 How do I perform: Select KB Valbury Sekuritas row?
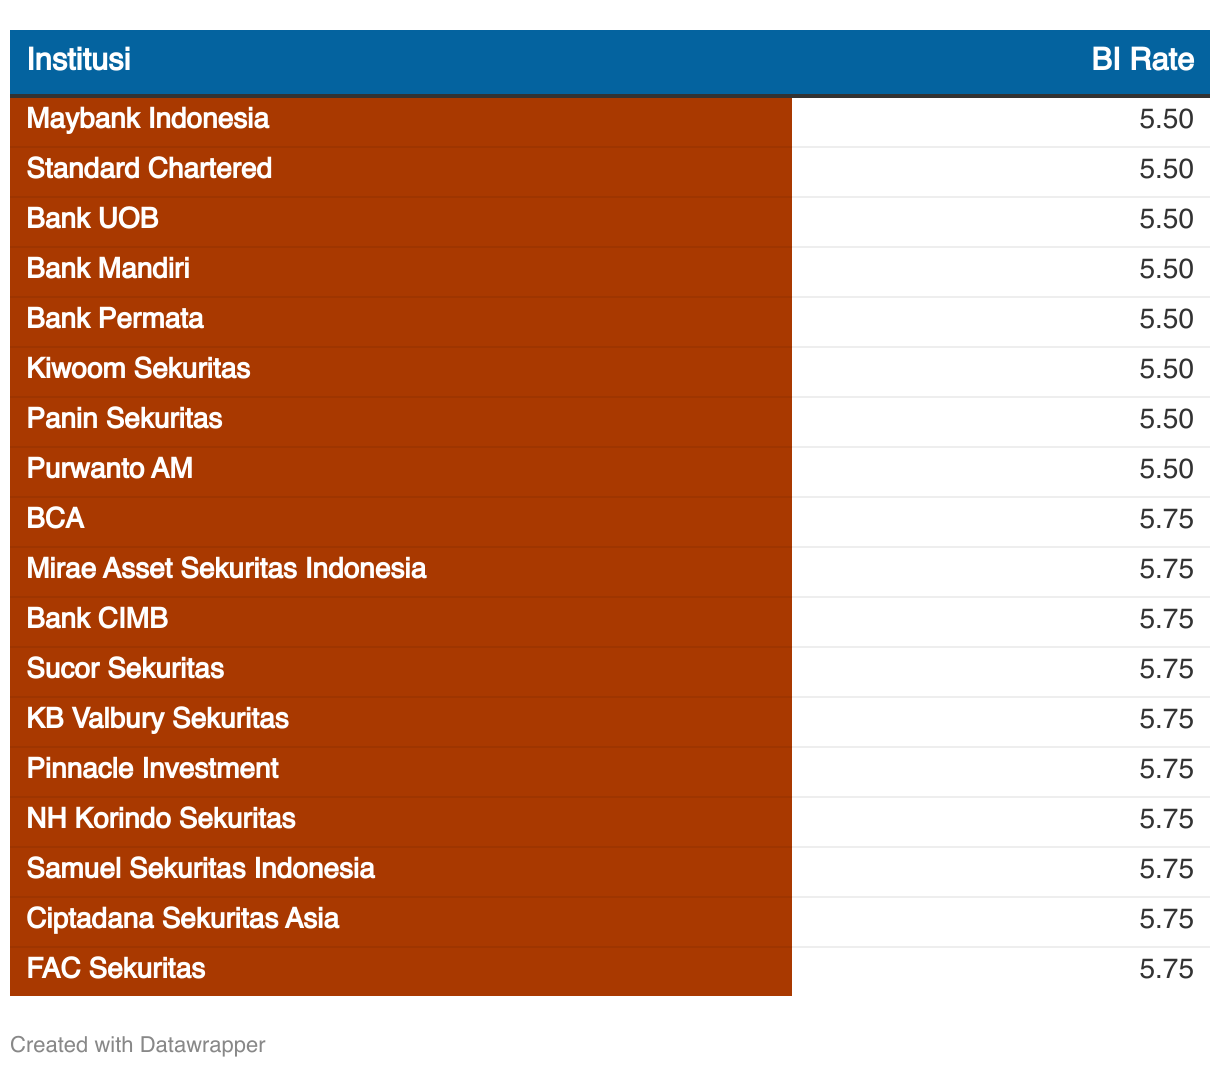(x=610, y=721)
